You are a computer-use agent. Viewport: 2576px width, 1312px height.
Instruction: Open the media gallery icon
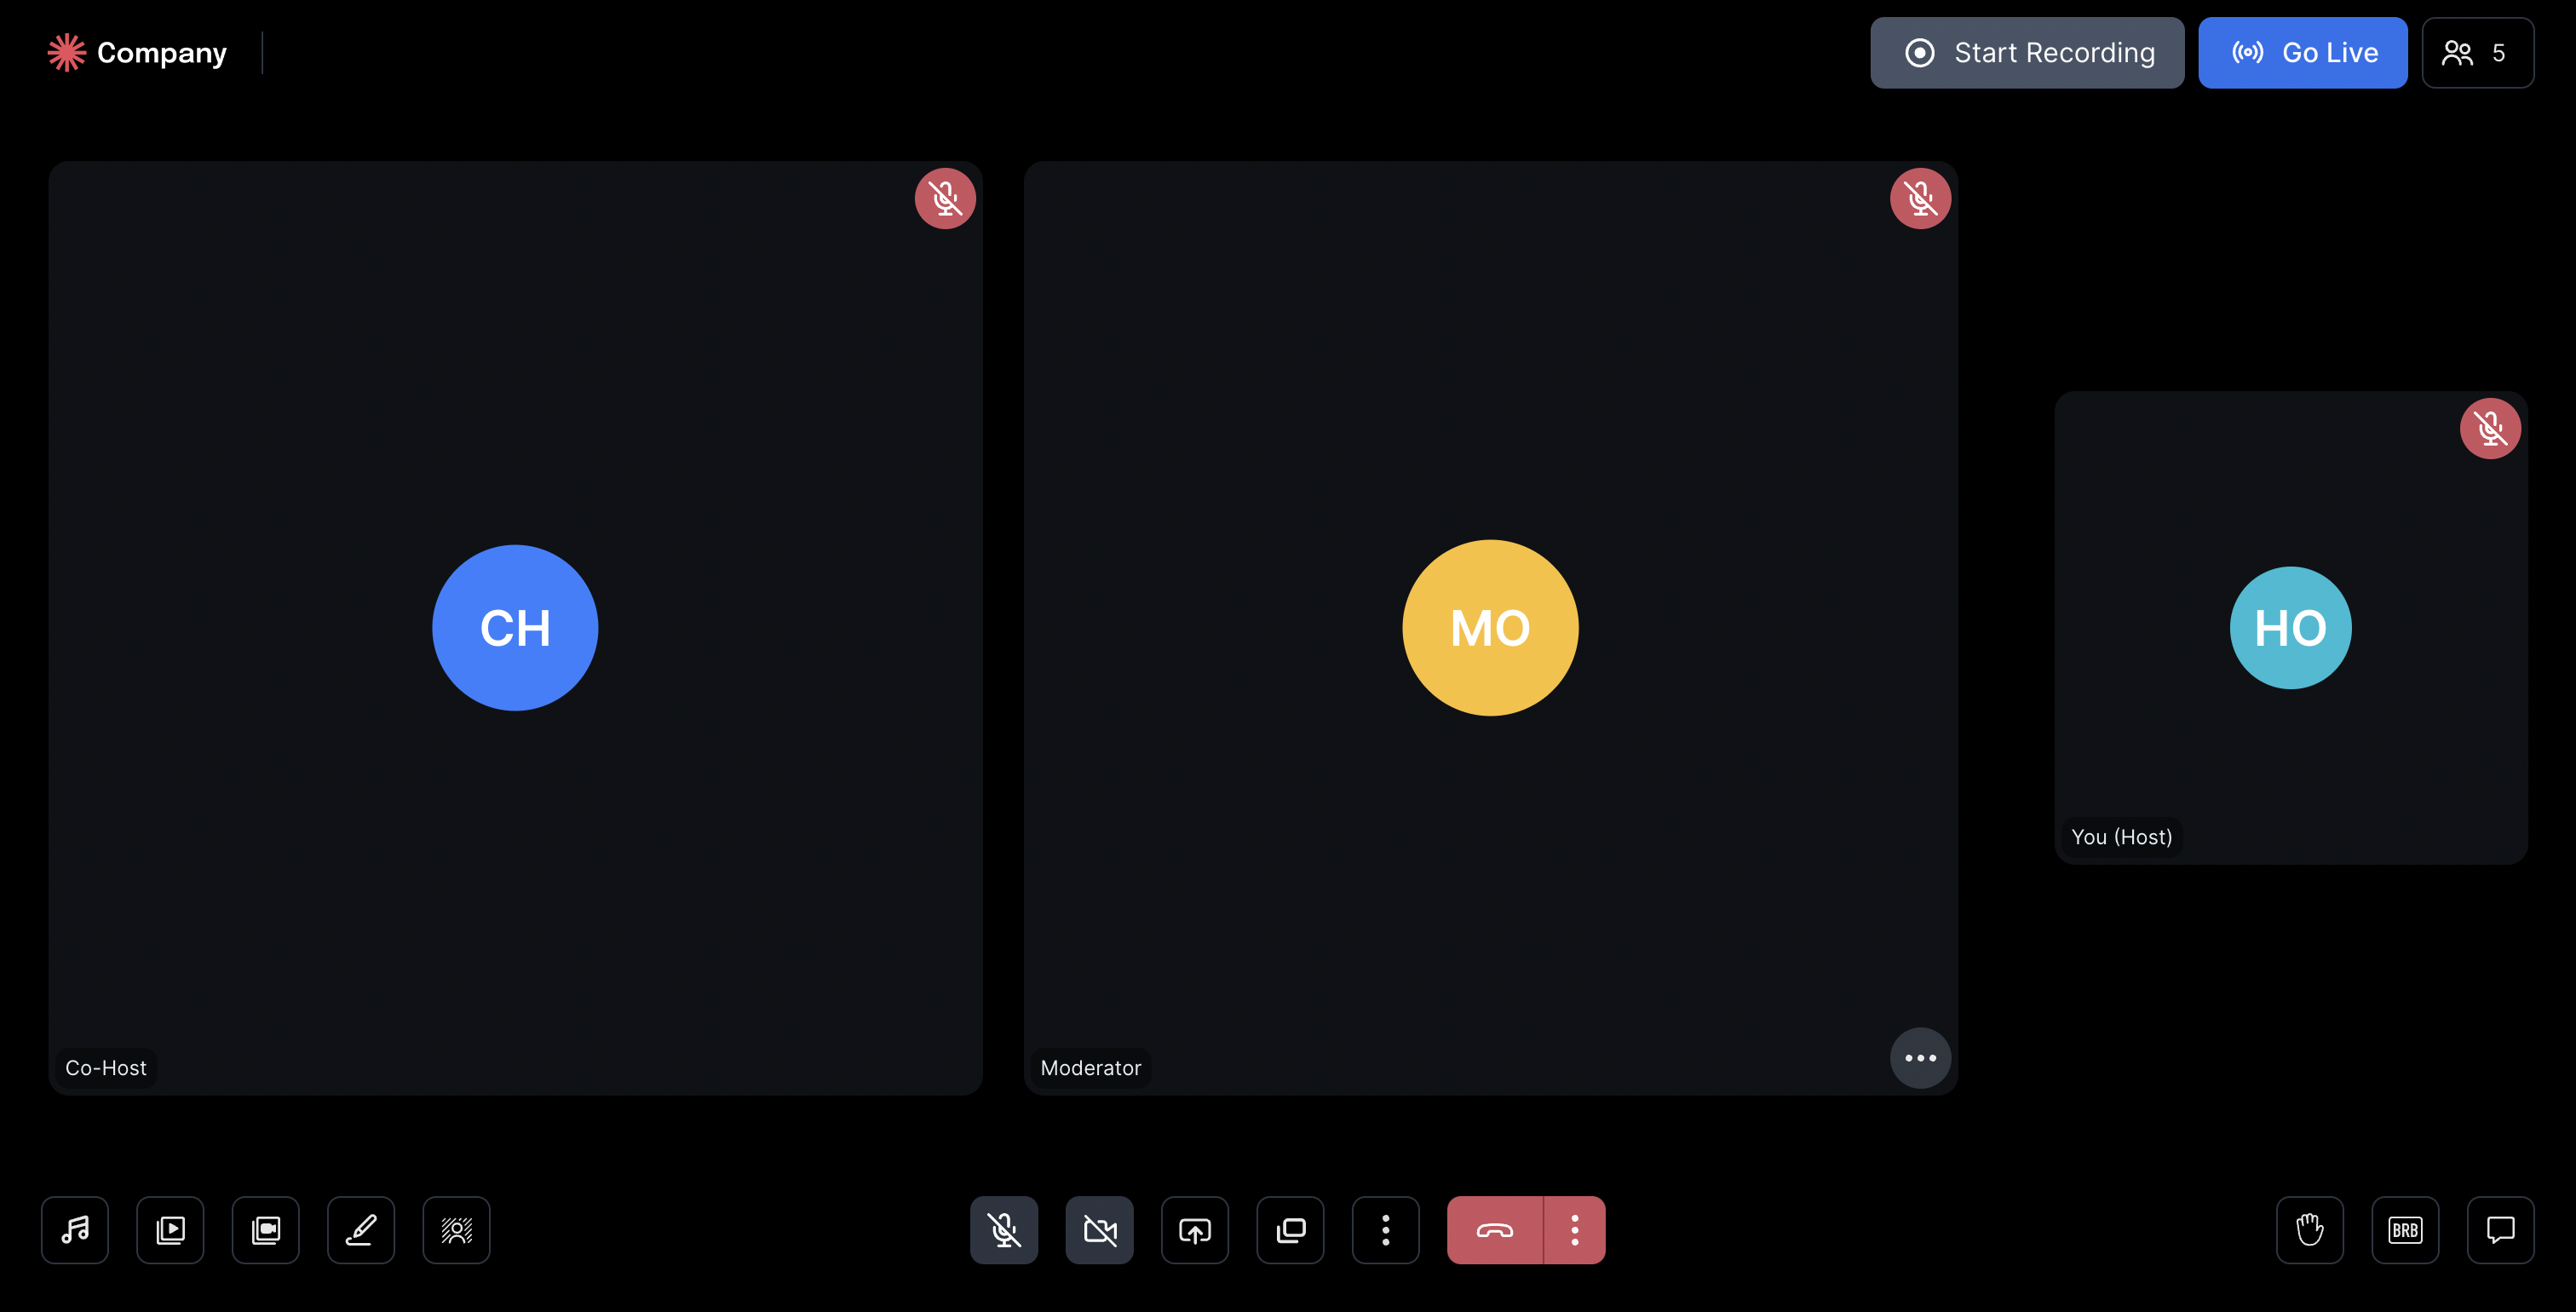tap(266, 1230)
